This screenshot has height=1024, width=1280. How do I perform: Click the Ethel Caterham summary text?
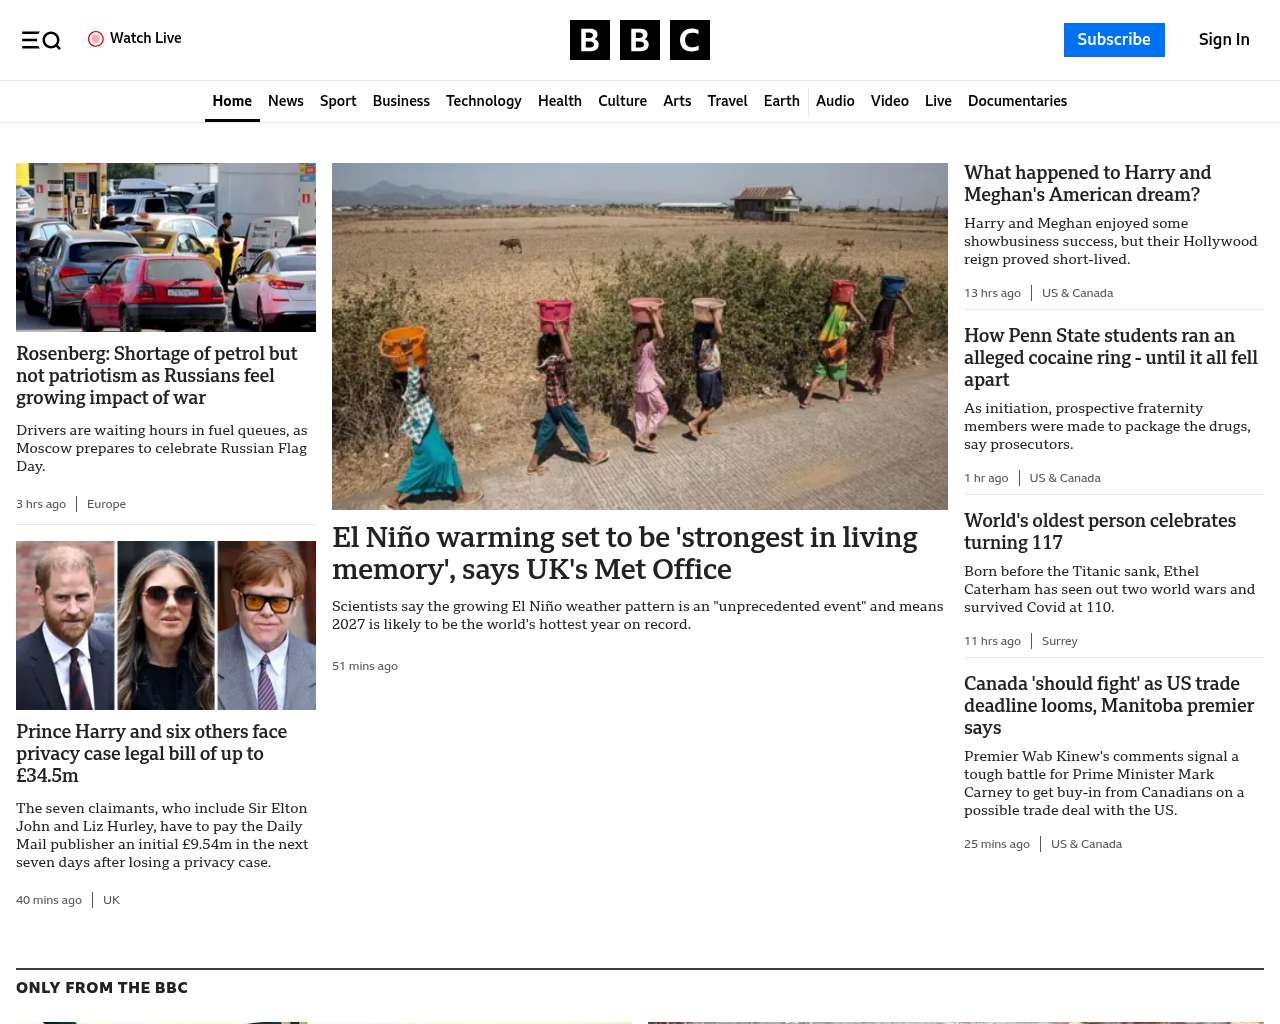click(1110, 589)
